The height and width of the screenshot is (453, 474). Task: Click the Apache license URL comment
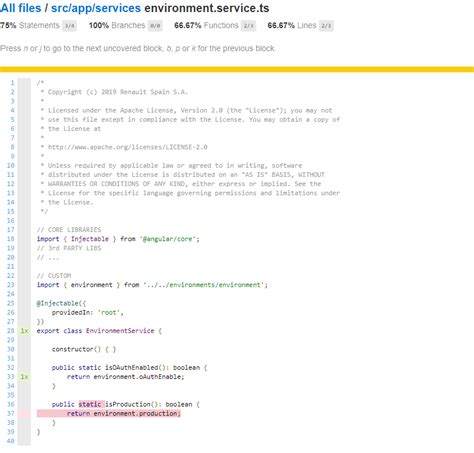point(124,147)
